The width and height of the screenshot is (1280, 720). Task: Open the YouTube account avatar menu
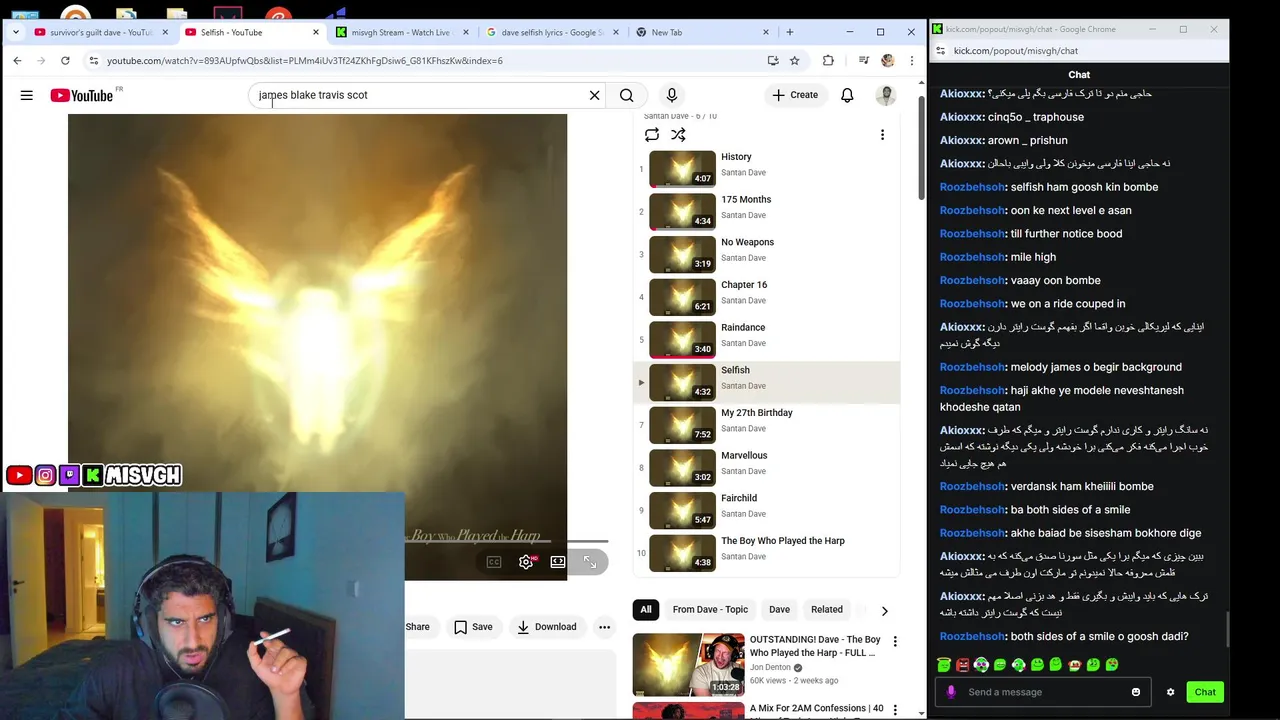pos(886,95)
